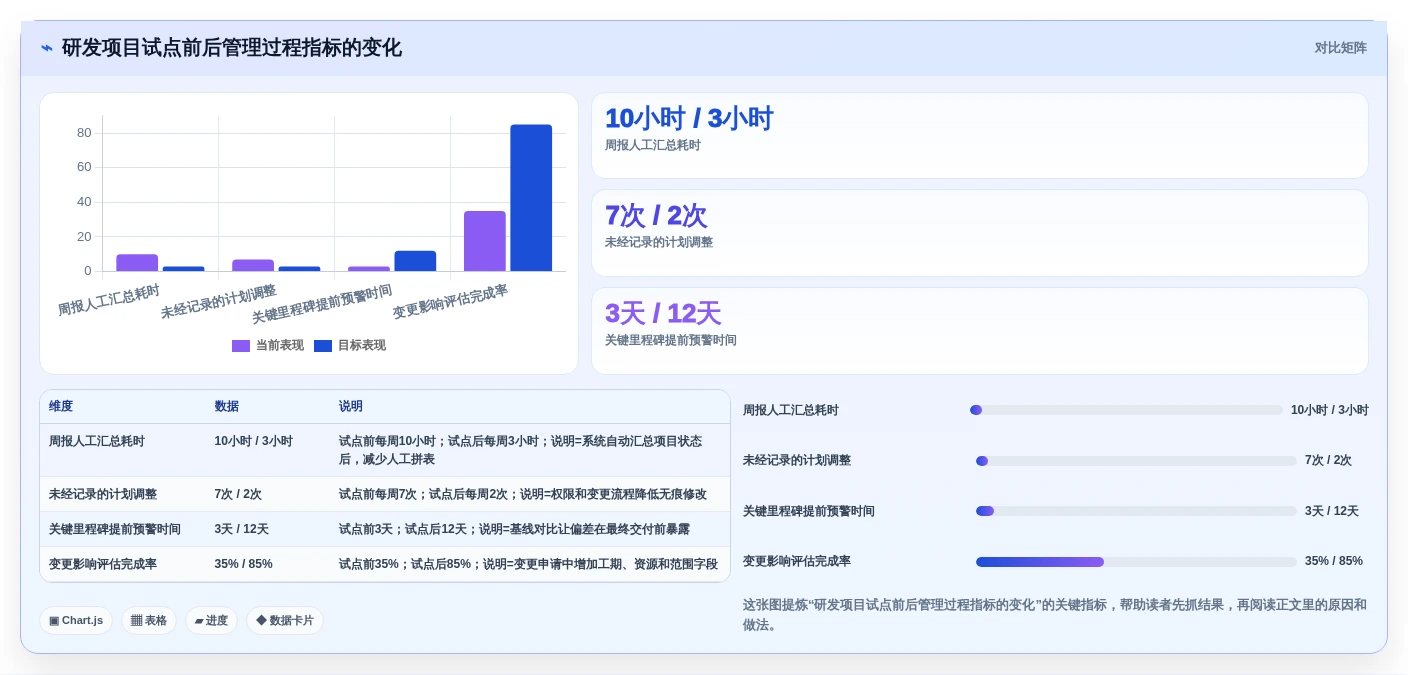1408x675 pixels.
Task: Toggle the 当前表现 legend swatch
Action: 241,346
